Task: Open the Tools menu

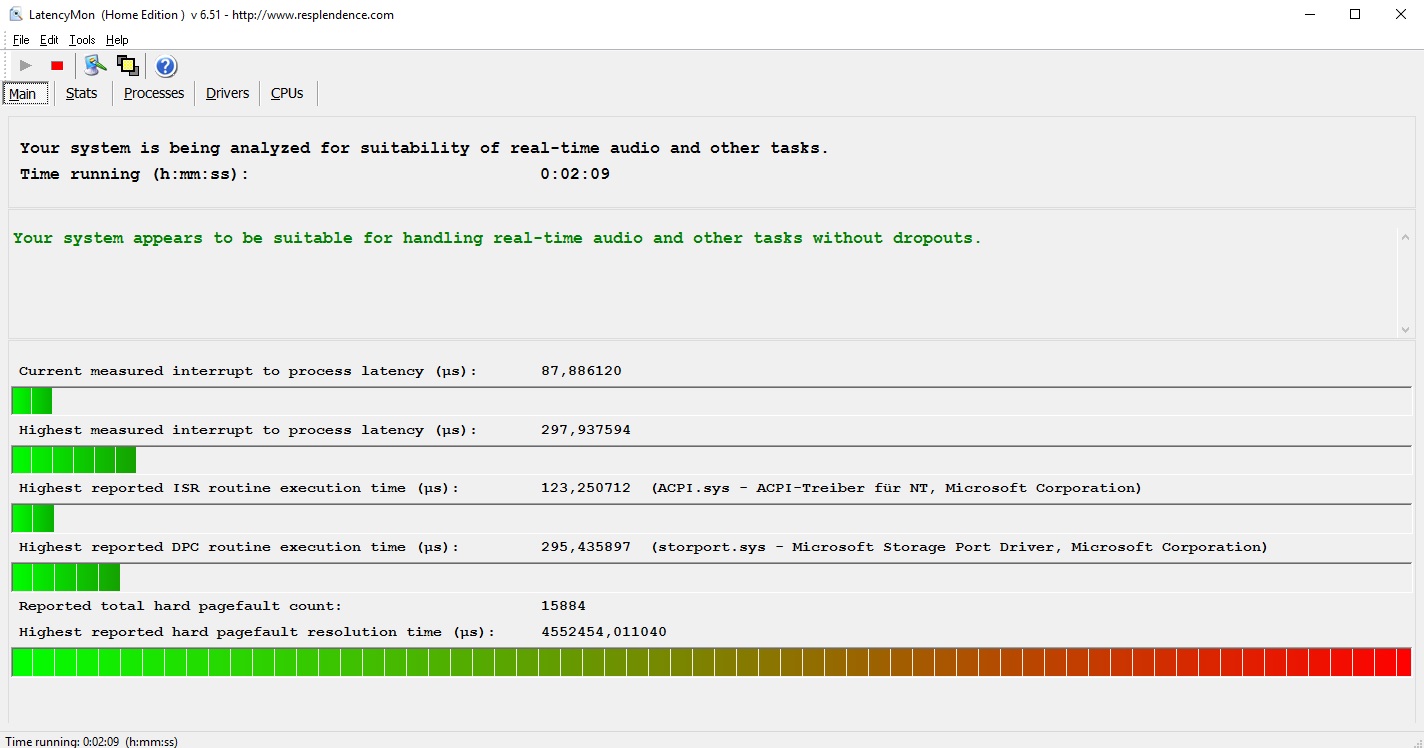Action: (x=82, y=40)
